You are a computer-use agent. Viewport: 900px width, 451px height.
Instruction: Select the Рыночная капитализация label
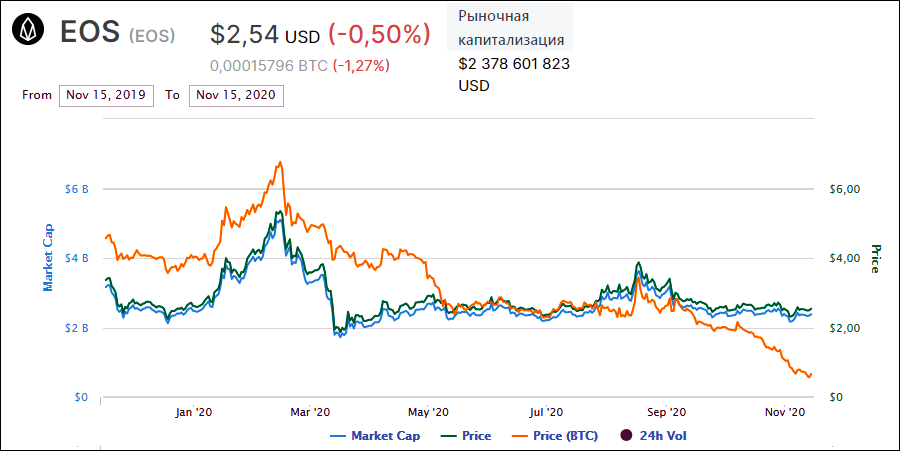(x=511, y=28)
